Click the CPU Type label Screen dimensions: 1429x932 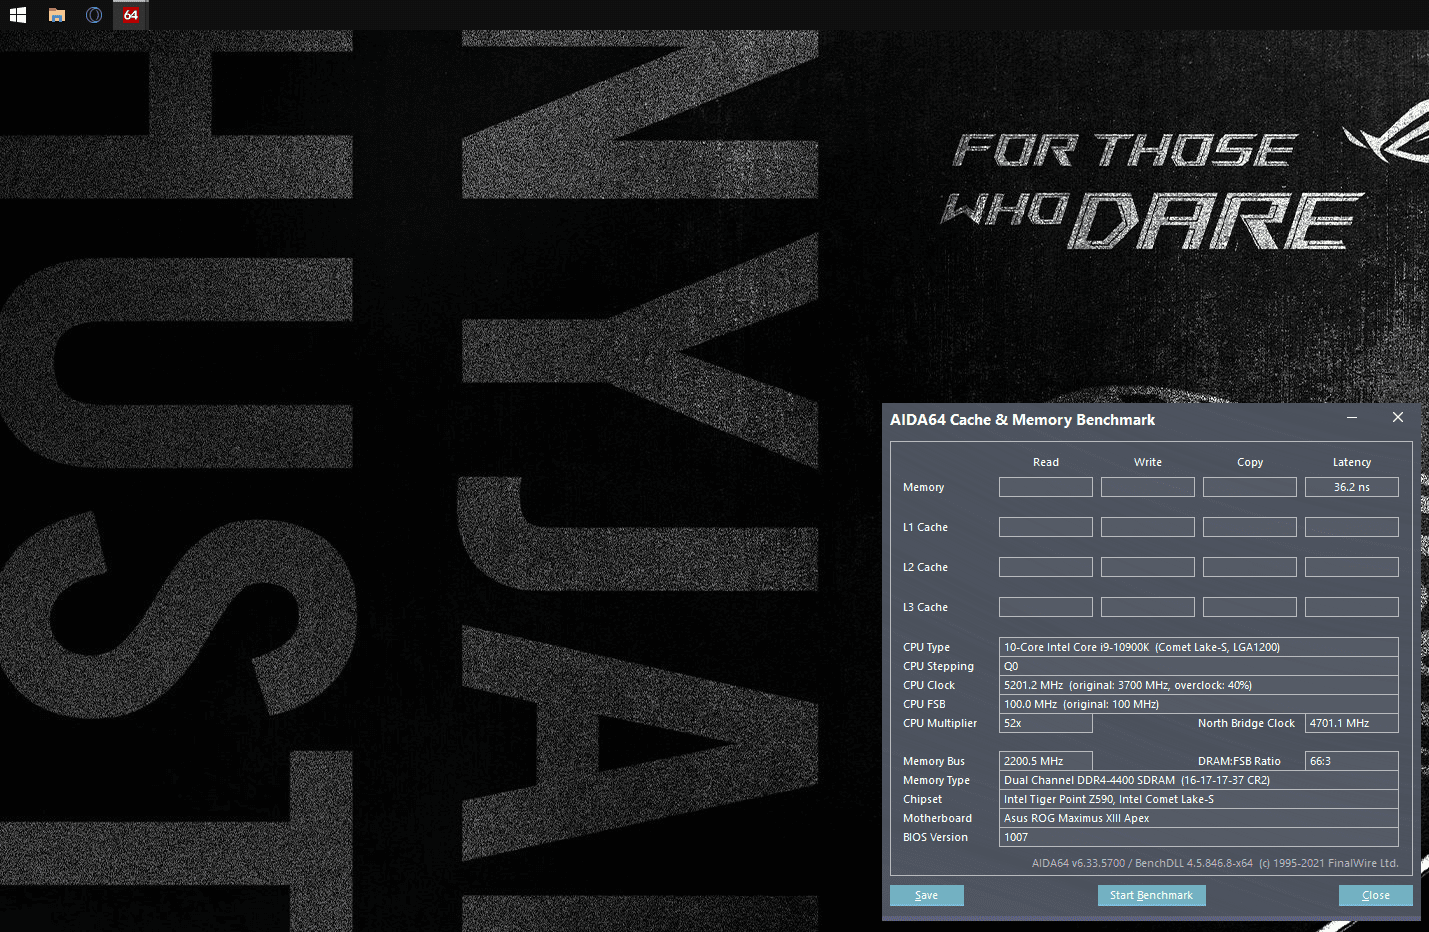point(926,647)
